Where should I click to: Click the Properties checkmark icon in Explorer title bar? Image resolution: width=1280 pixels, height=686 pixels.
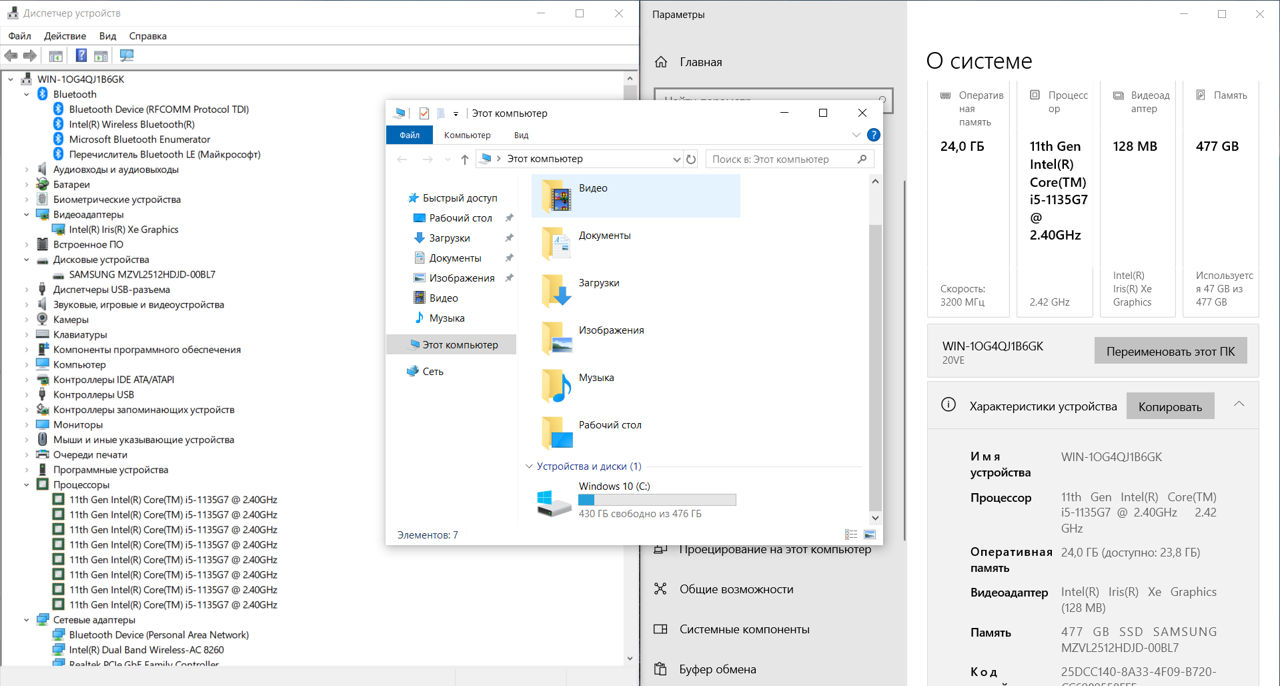pos(424,113)
